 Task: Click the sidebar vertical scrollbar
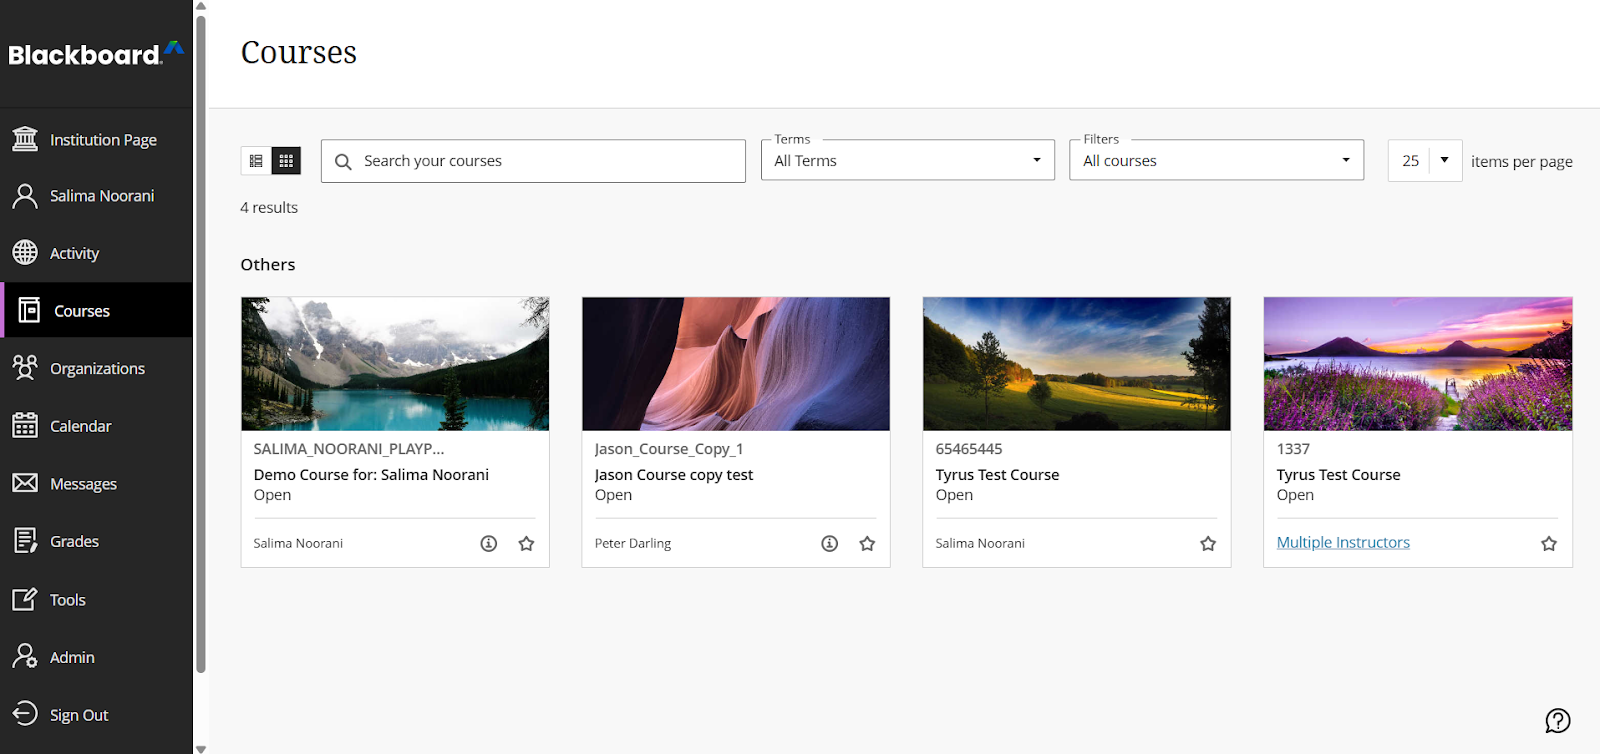click(200, 344)
